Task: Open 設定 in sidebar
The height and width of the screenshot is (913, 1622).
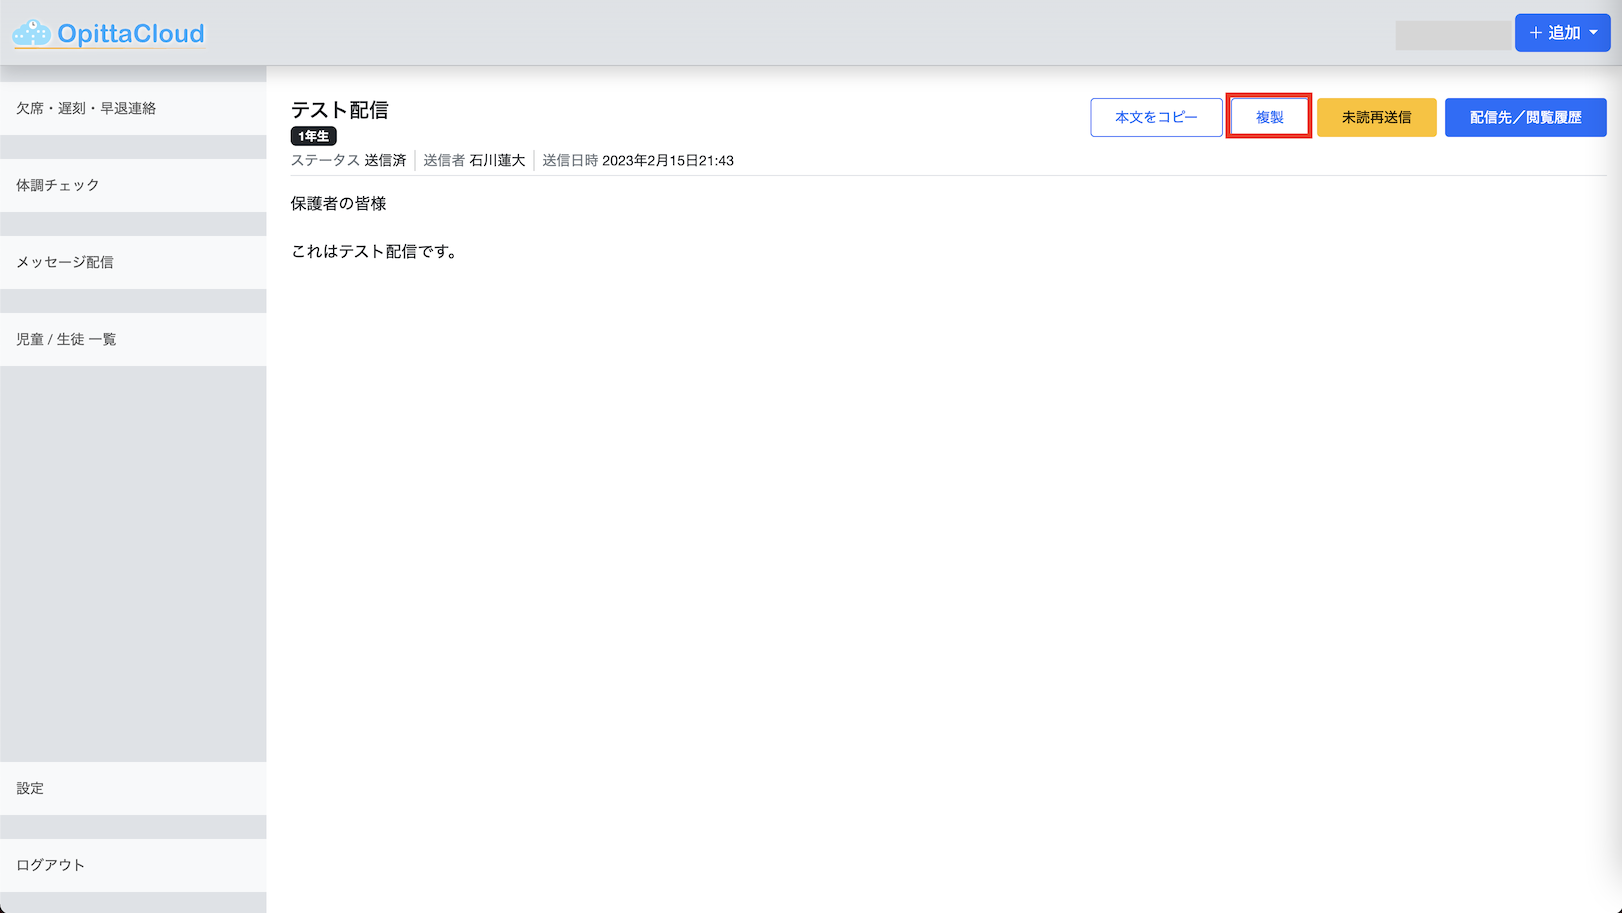Action: (133, 788)
